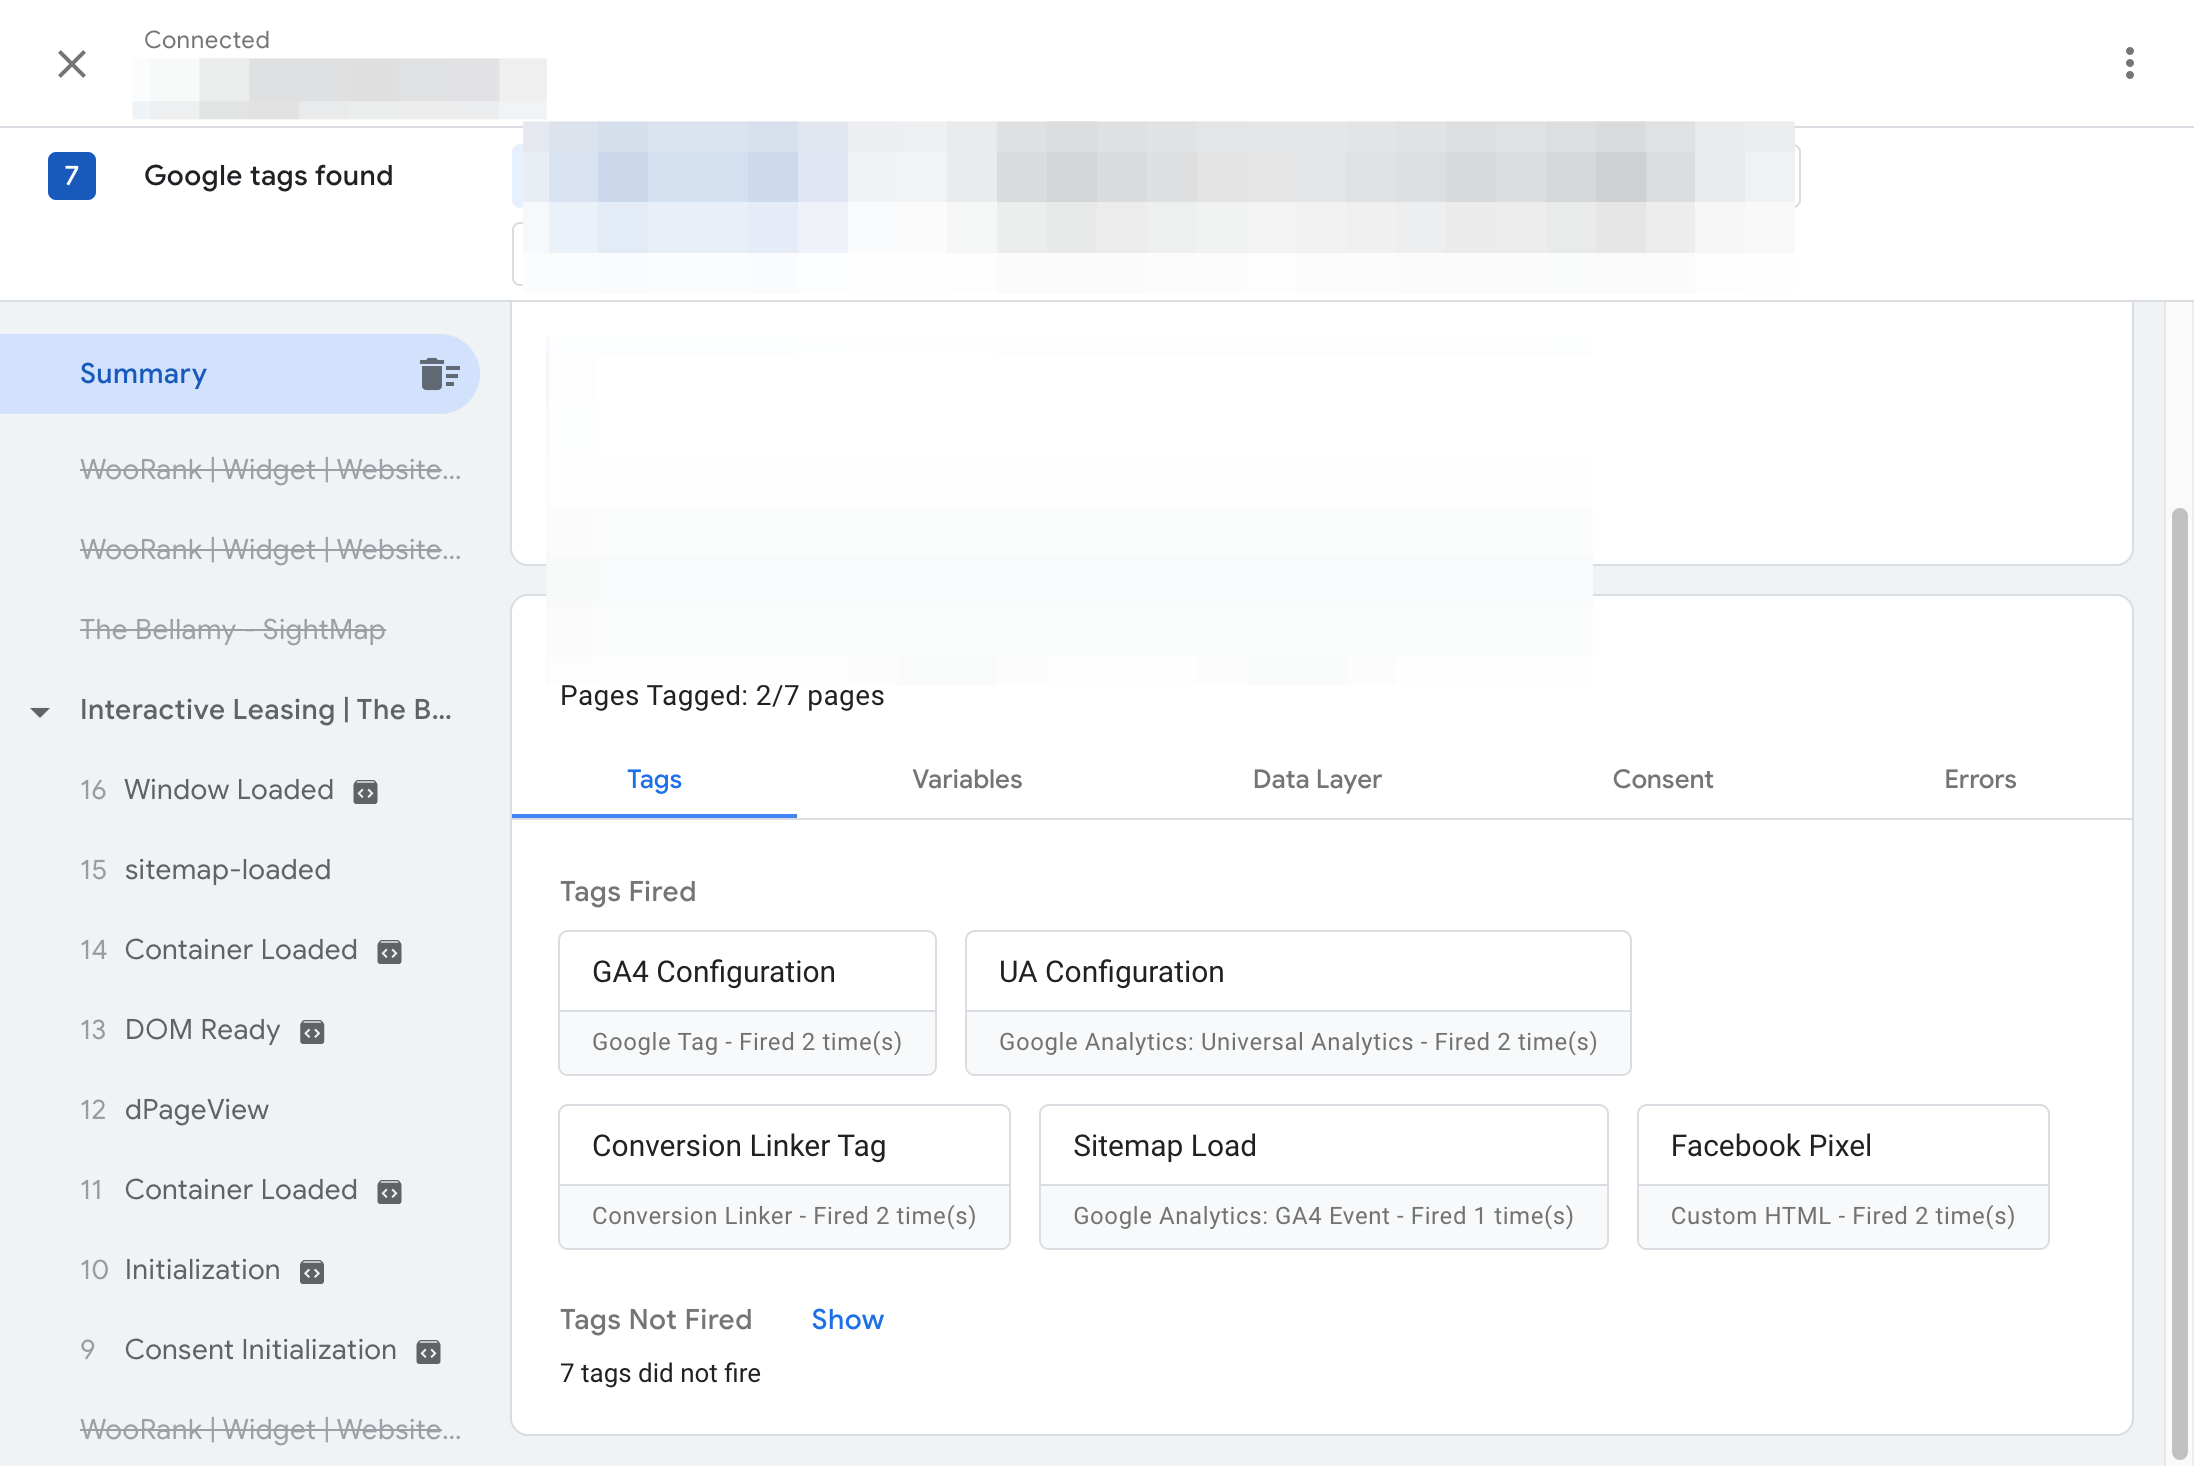Image resolution: width=2194 pixels, height=1466 pixels.
Task: Click the Connected status text
Action: click(207, 40)
